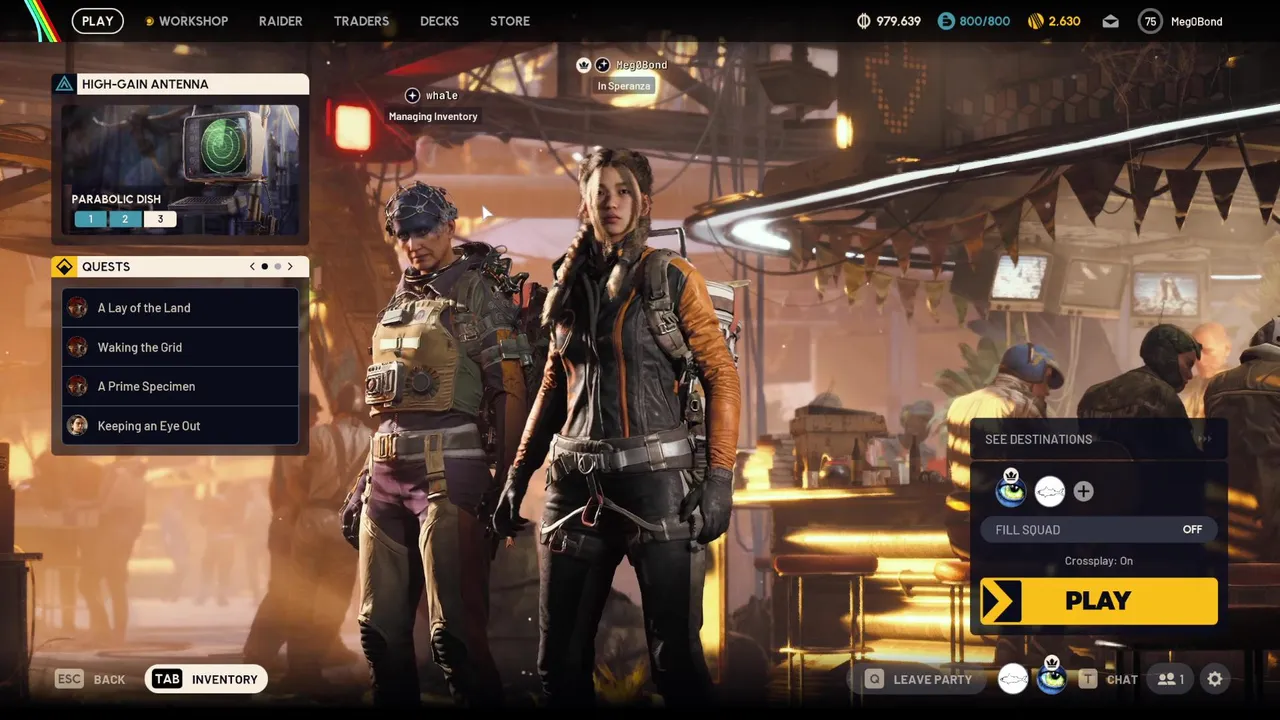Select the Meg0Bond character model in center
1280x720 pixels.
[x=625, y=420]
